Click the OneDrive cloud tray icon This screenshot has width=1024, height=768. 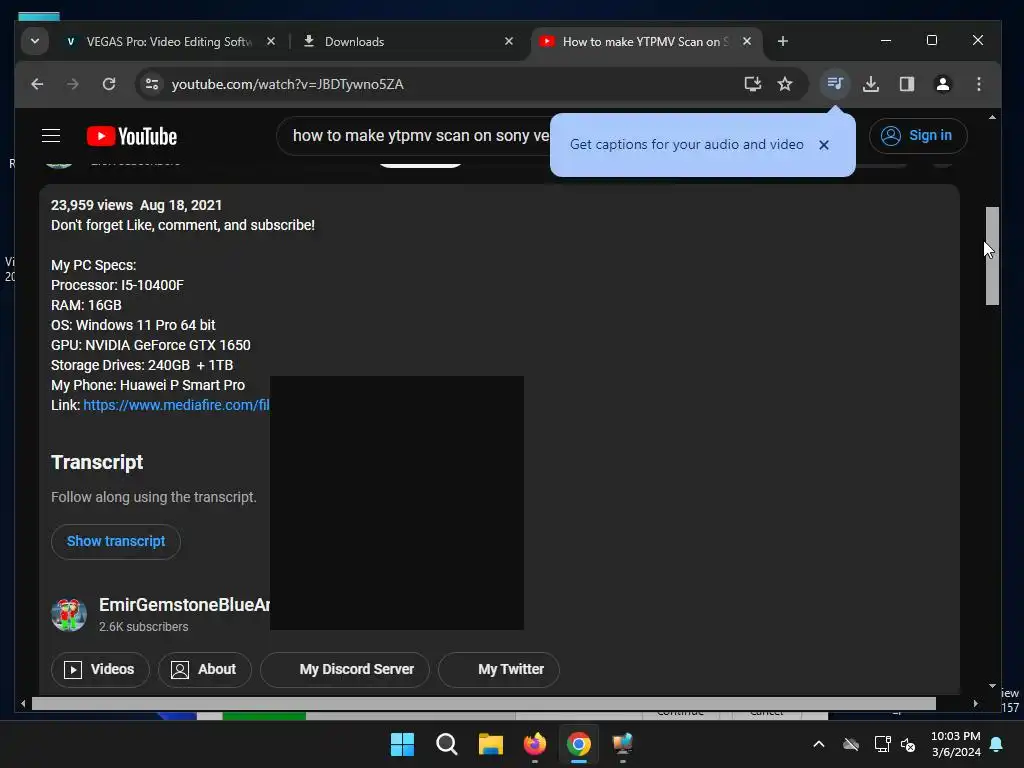(x=851, y=744)
